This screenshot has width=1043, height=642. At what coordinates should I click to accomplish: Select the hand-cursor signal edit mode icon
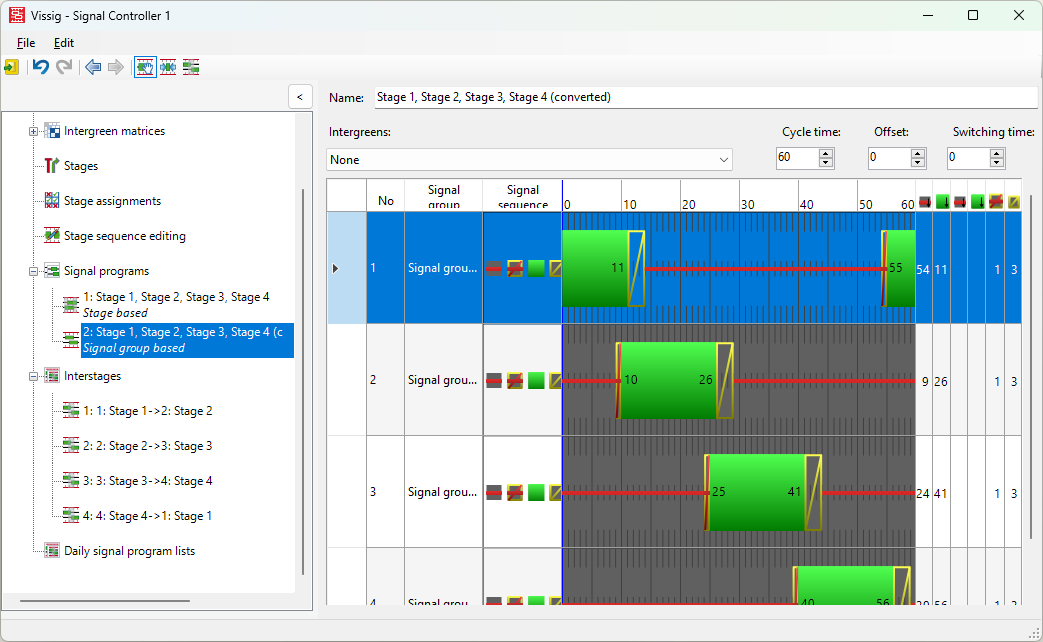click(x=145, y=67)
